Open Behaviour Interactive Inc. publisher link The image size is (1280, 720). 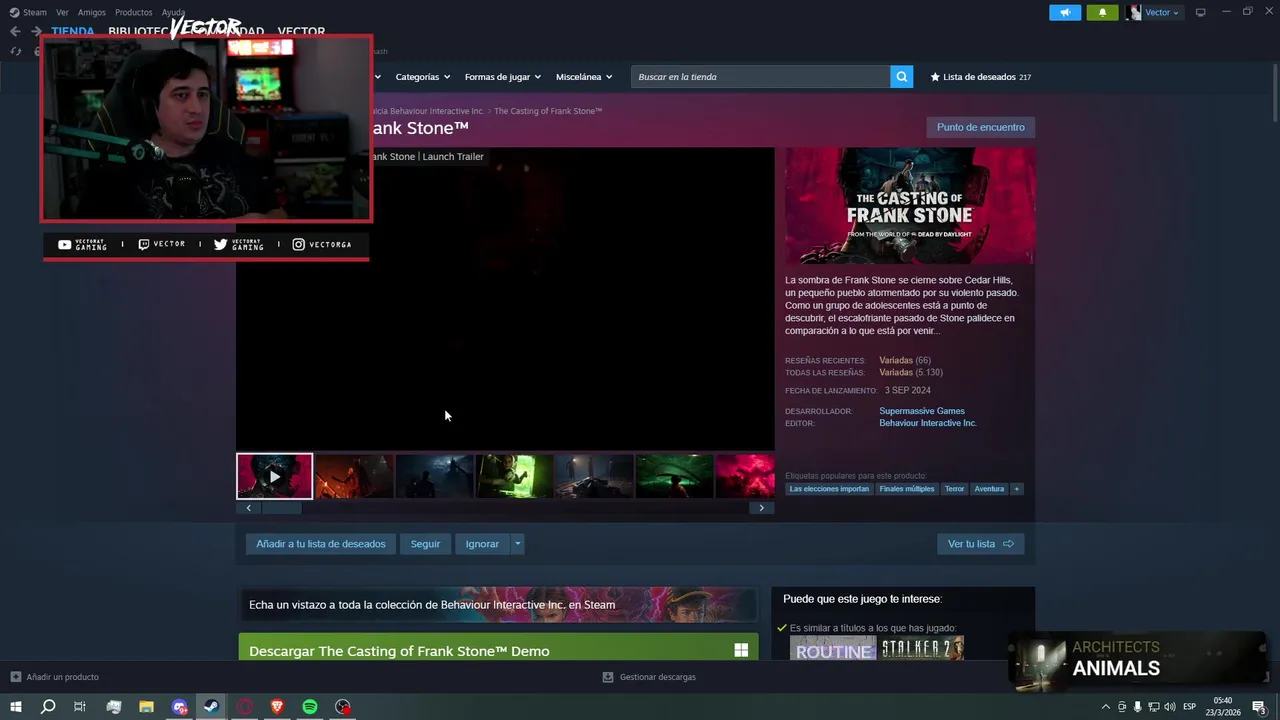(928, 423)
